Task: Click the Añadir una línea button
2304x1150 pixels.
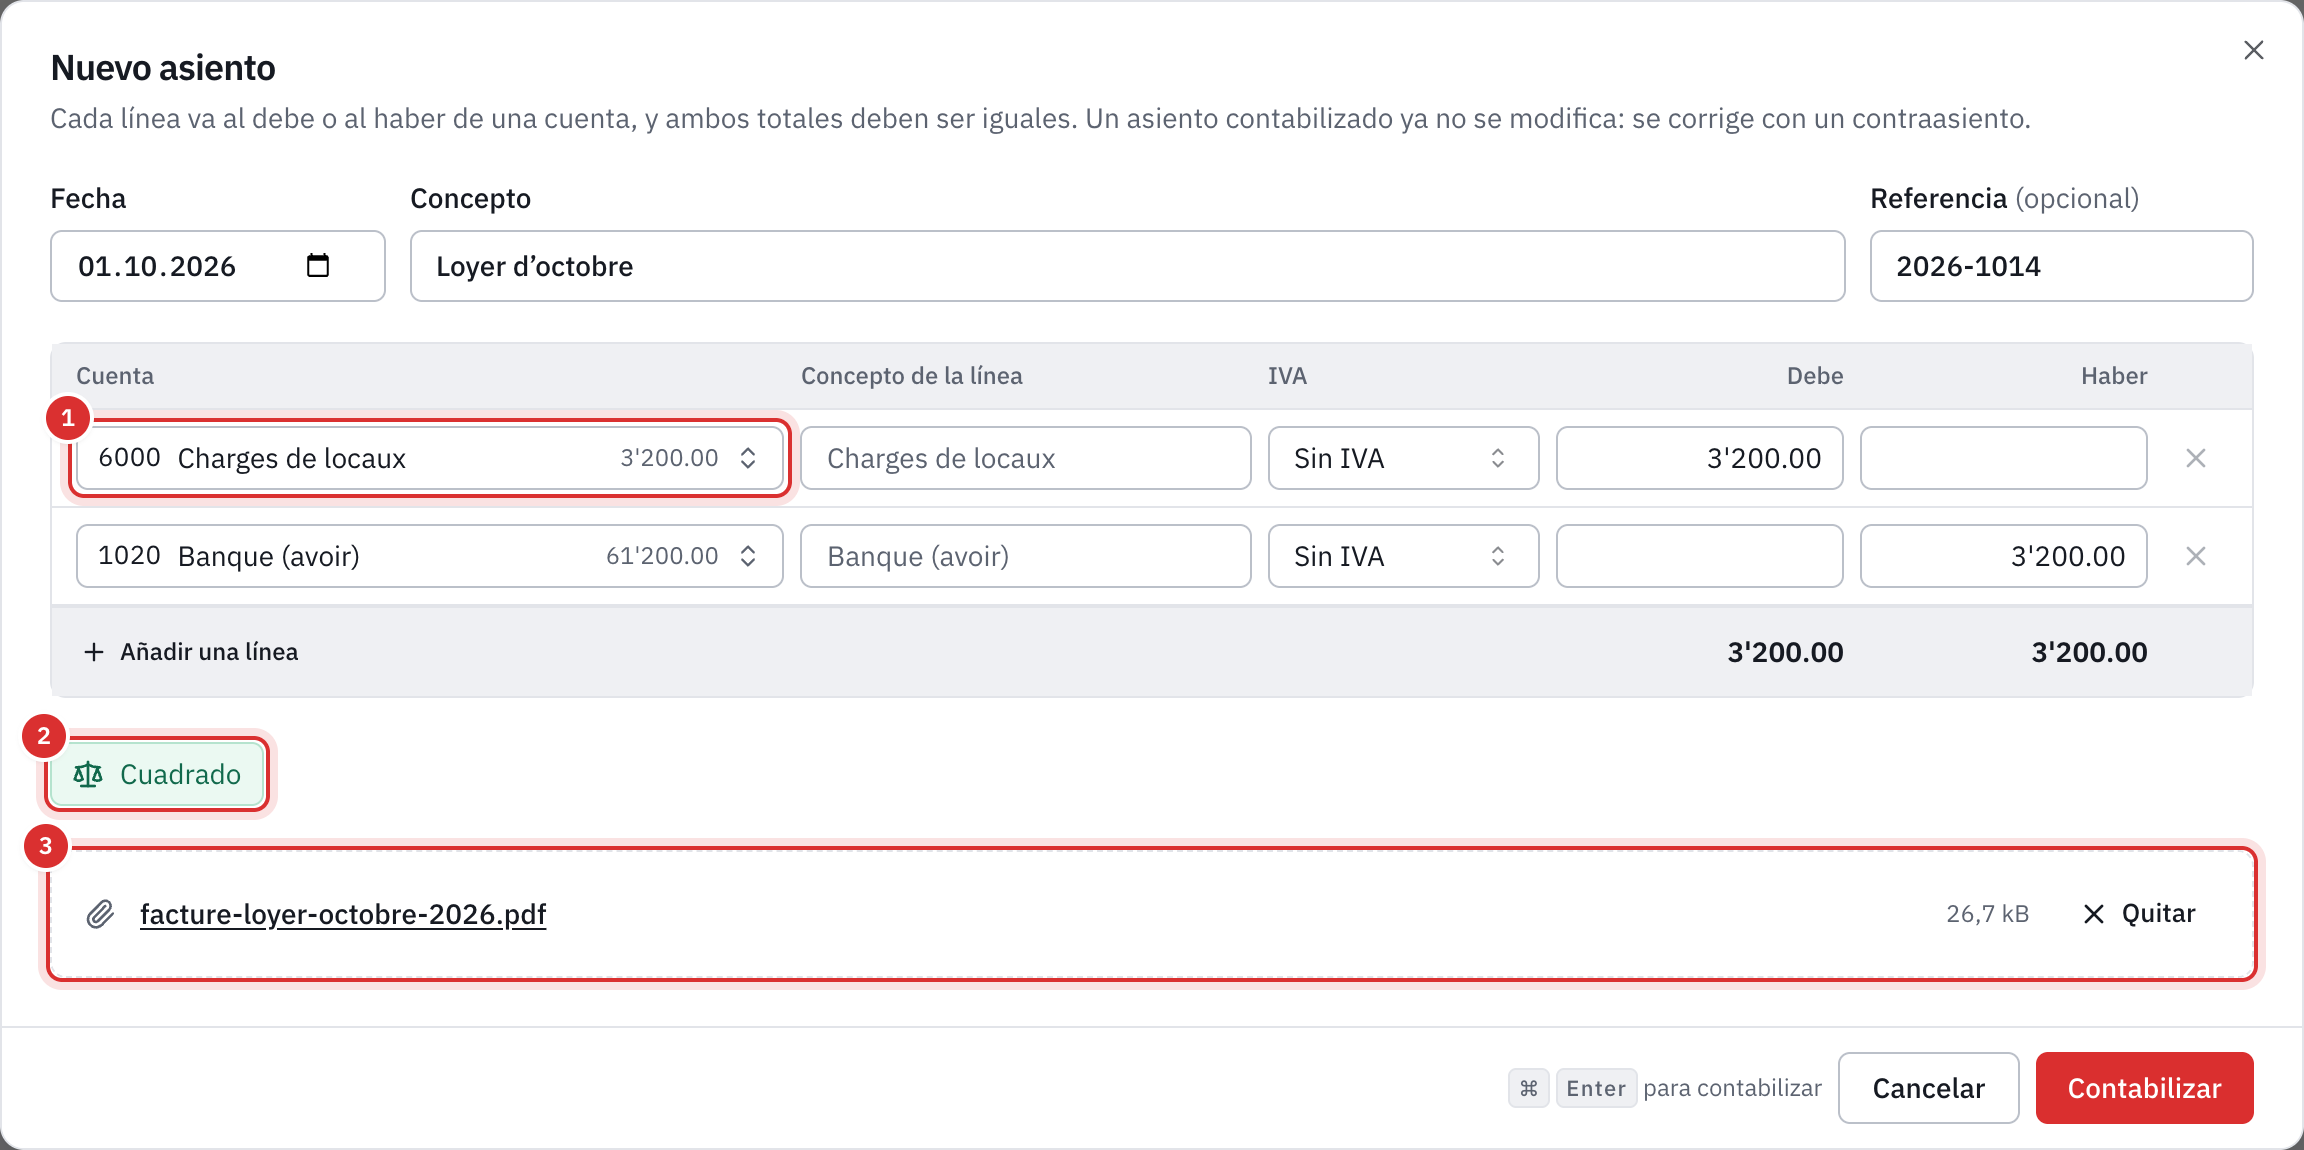Action: coord(191,652)
